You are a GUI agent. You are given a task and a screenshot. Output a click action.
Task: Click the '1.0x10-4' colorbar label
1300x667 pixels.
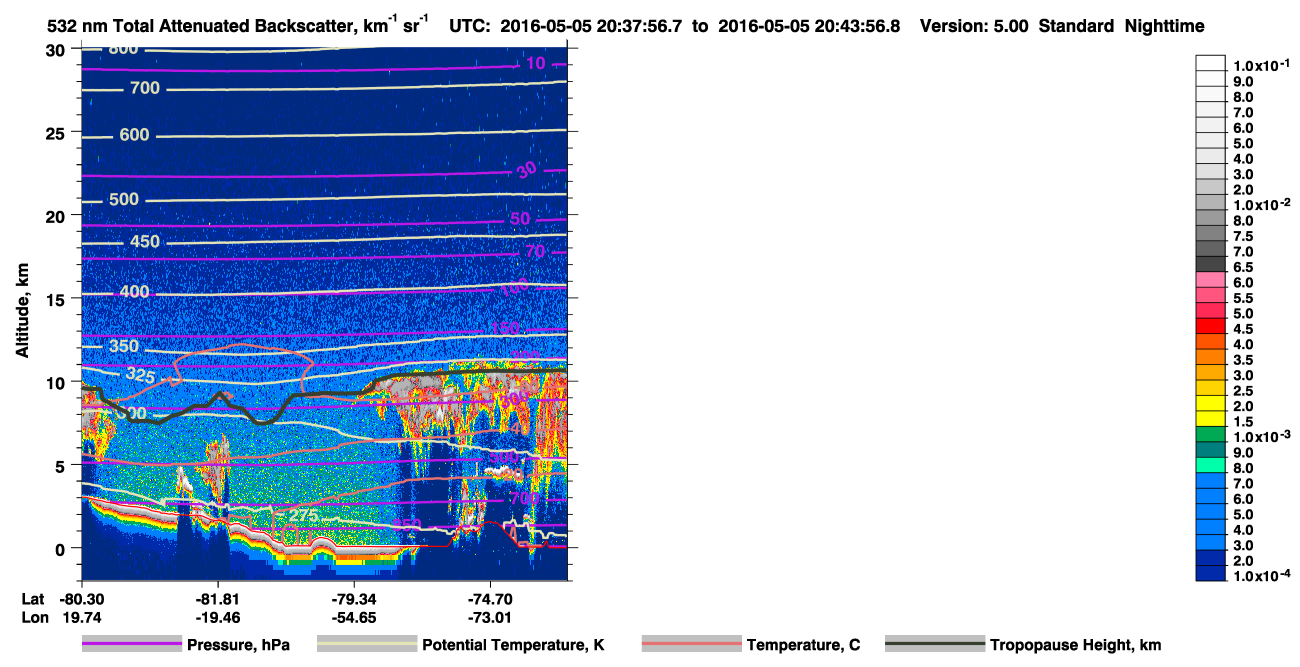(x=1261, y=576)
